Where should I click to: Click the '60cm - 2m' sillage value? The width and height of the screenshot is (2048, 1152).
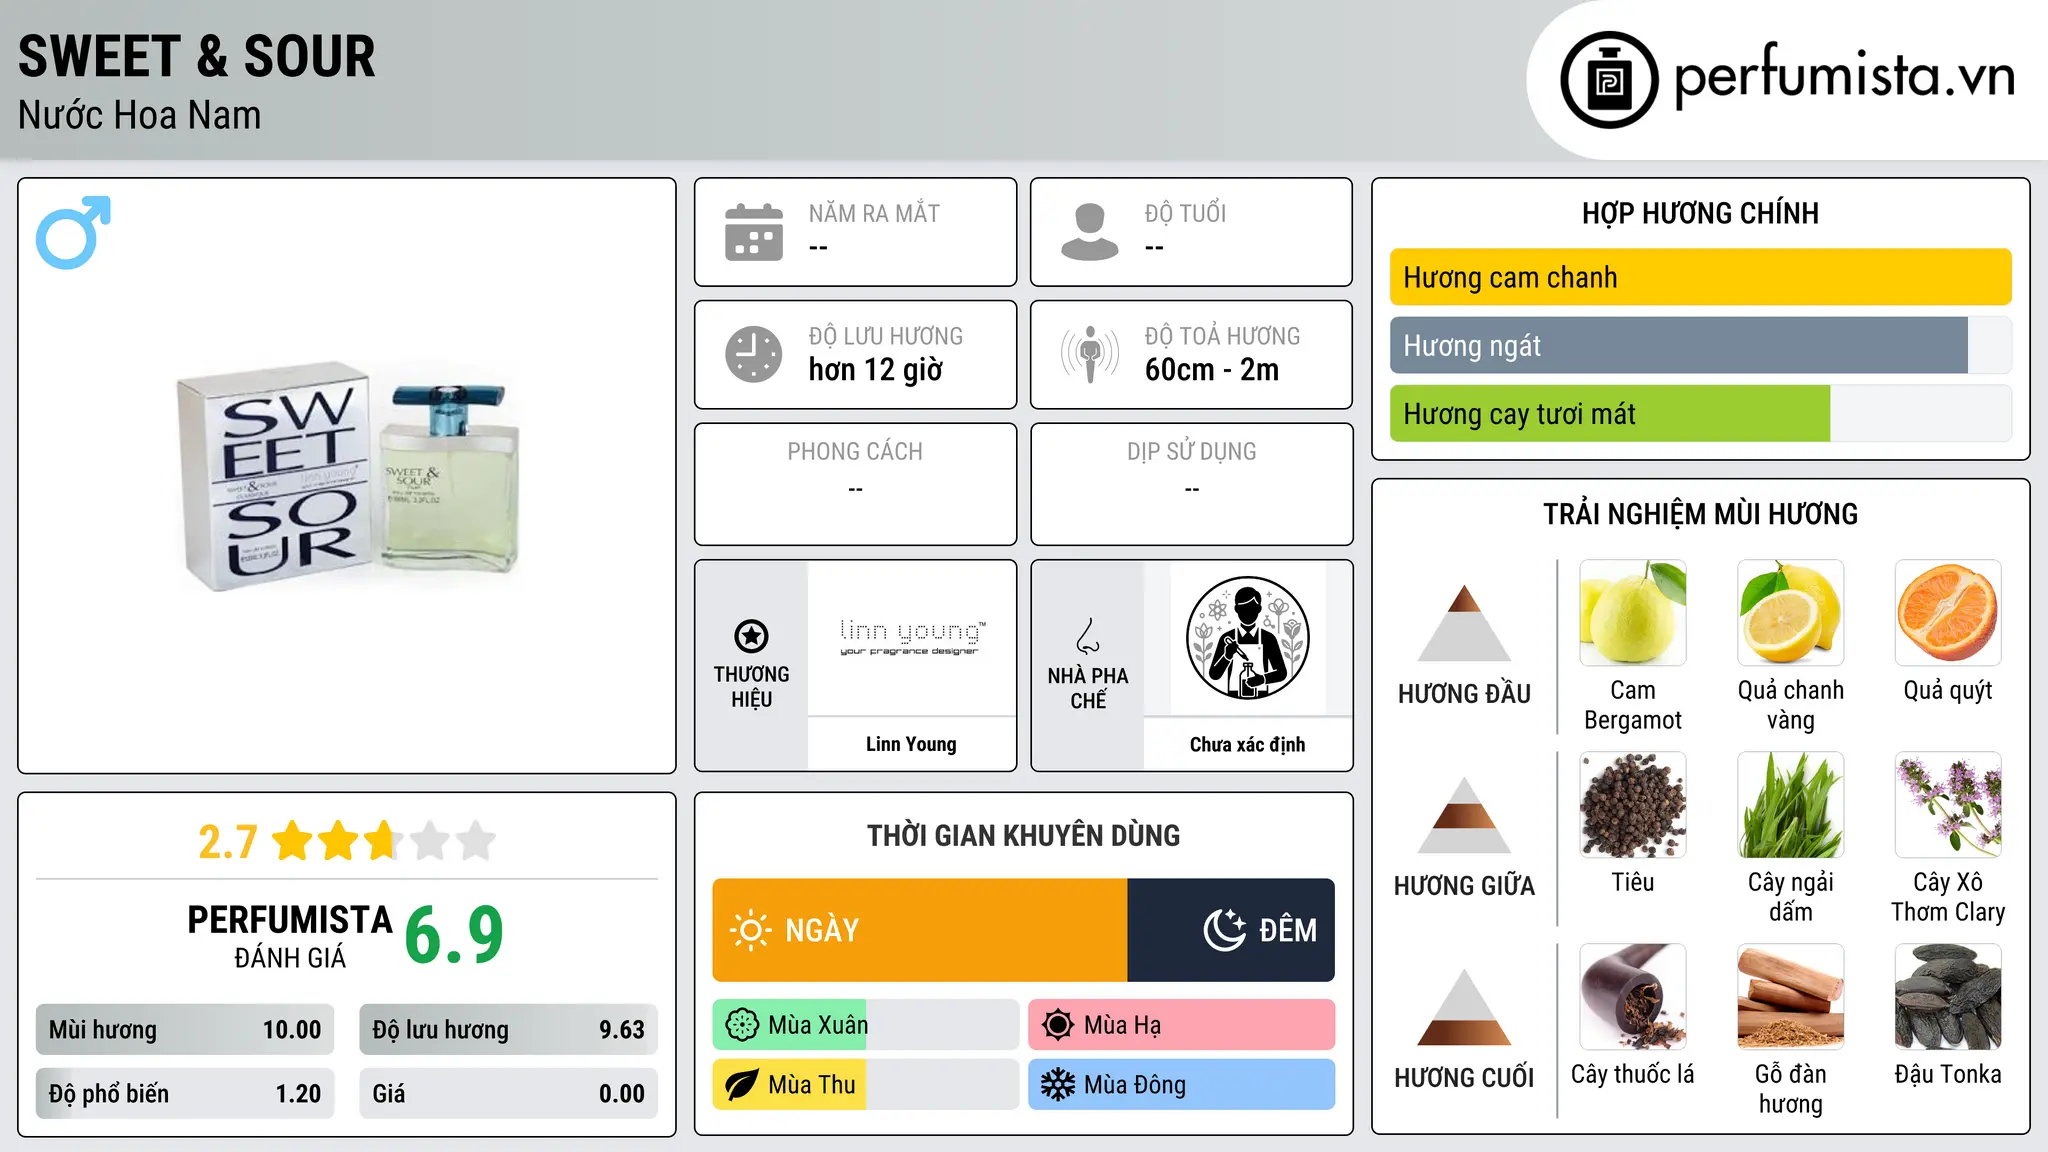click(1212, 370)
